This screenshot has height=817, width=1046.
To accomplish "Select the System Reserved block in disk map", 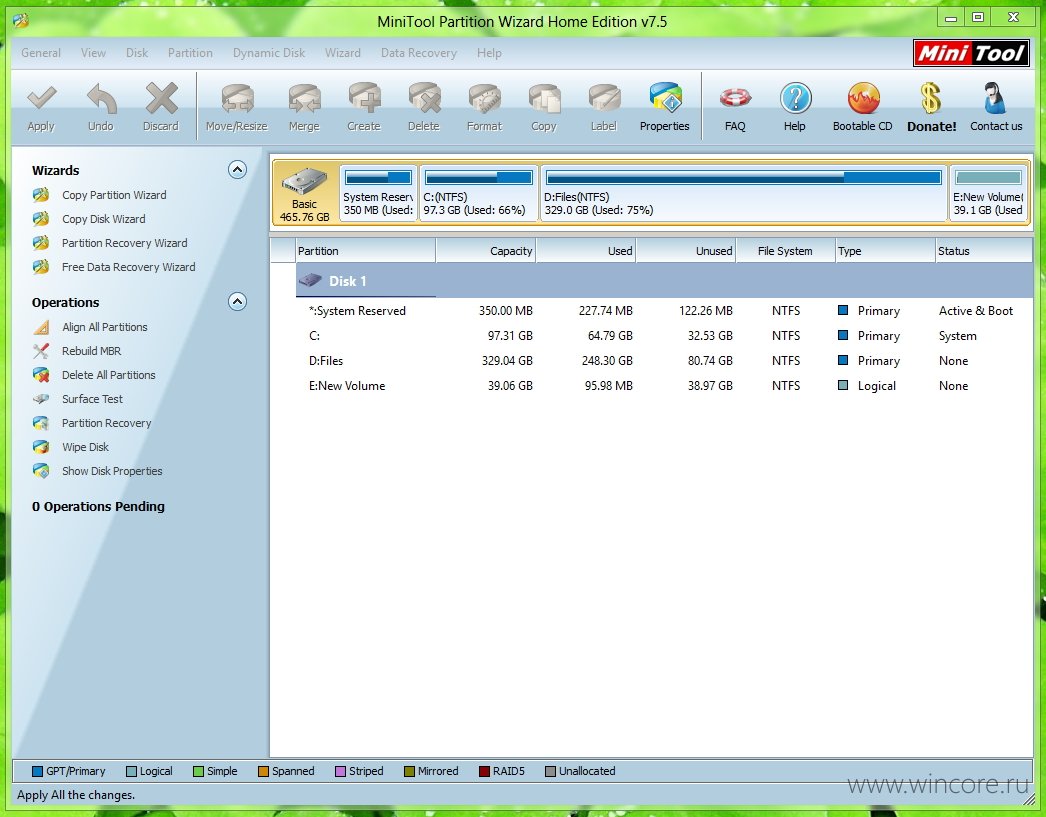I will [378, 193].
